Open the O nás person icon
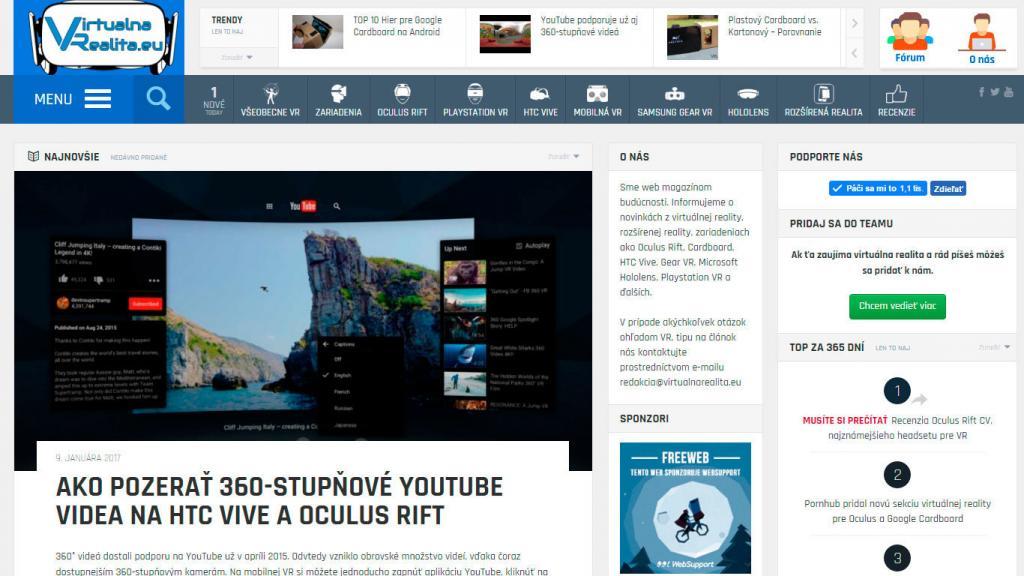 pos(982,32)
